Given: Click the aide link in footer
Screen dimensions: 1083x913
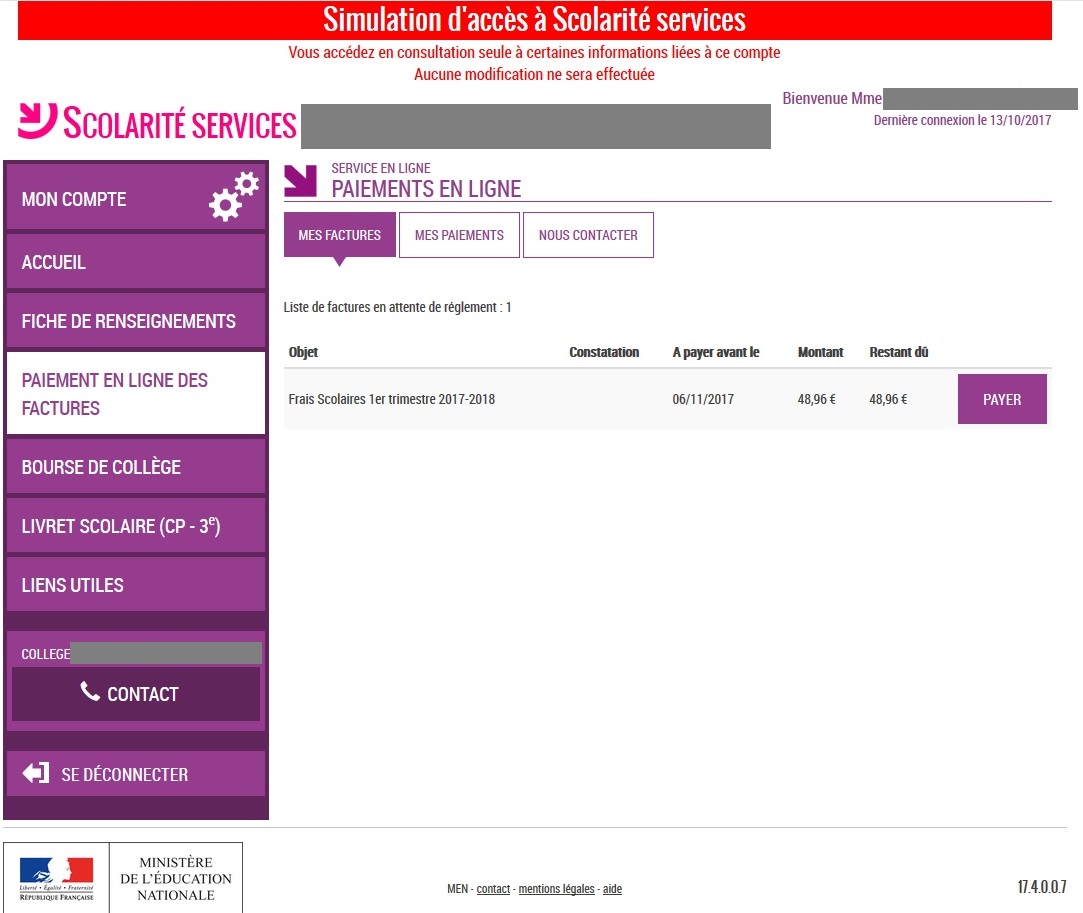Looking at the screenshot, I should pyautogui.click(x=612, y=889).
